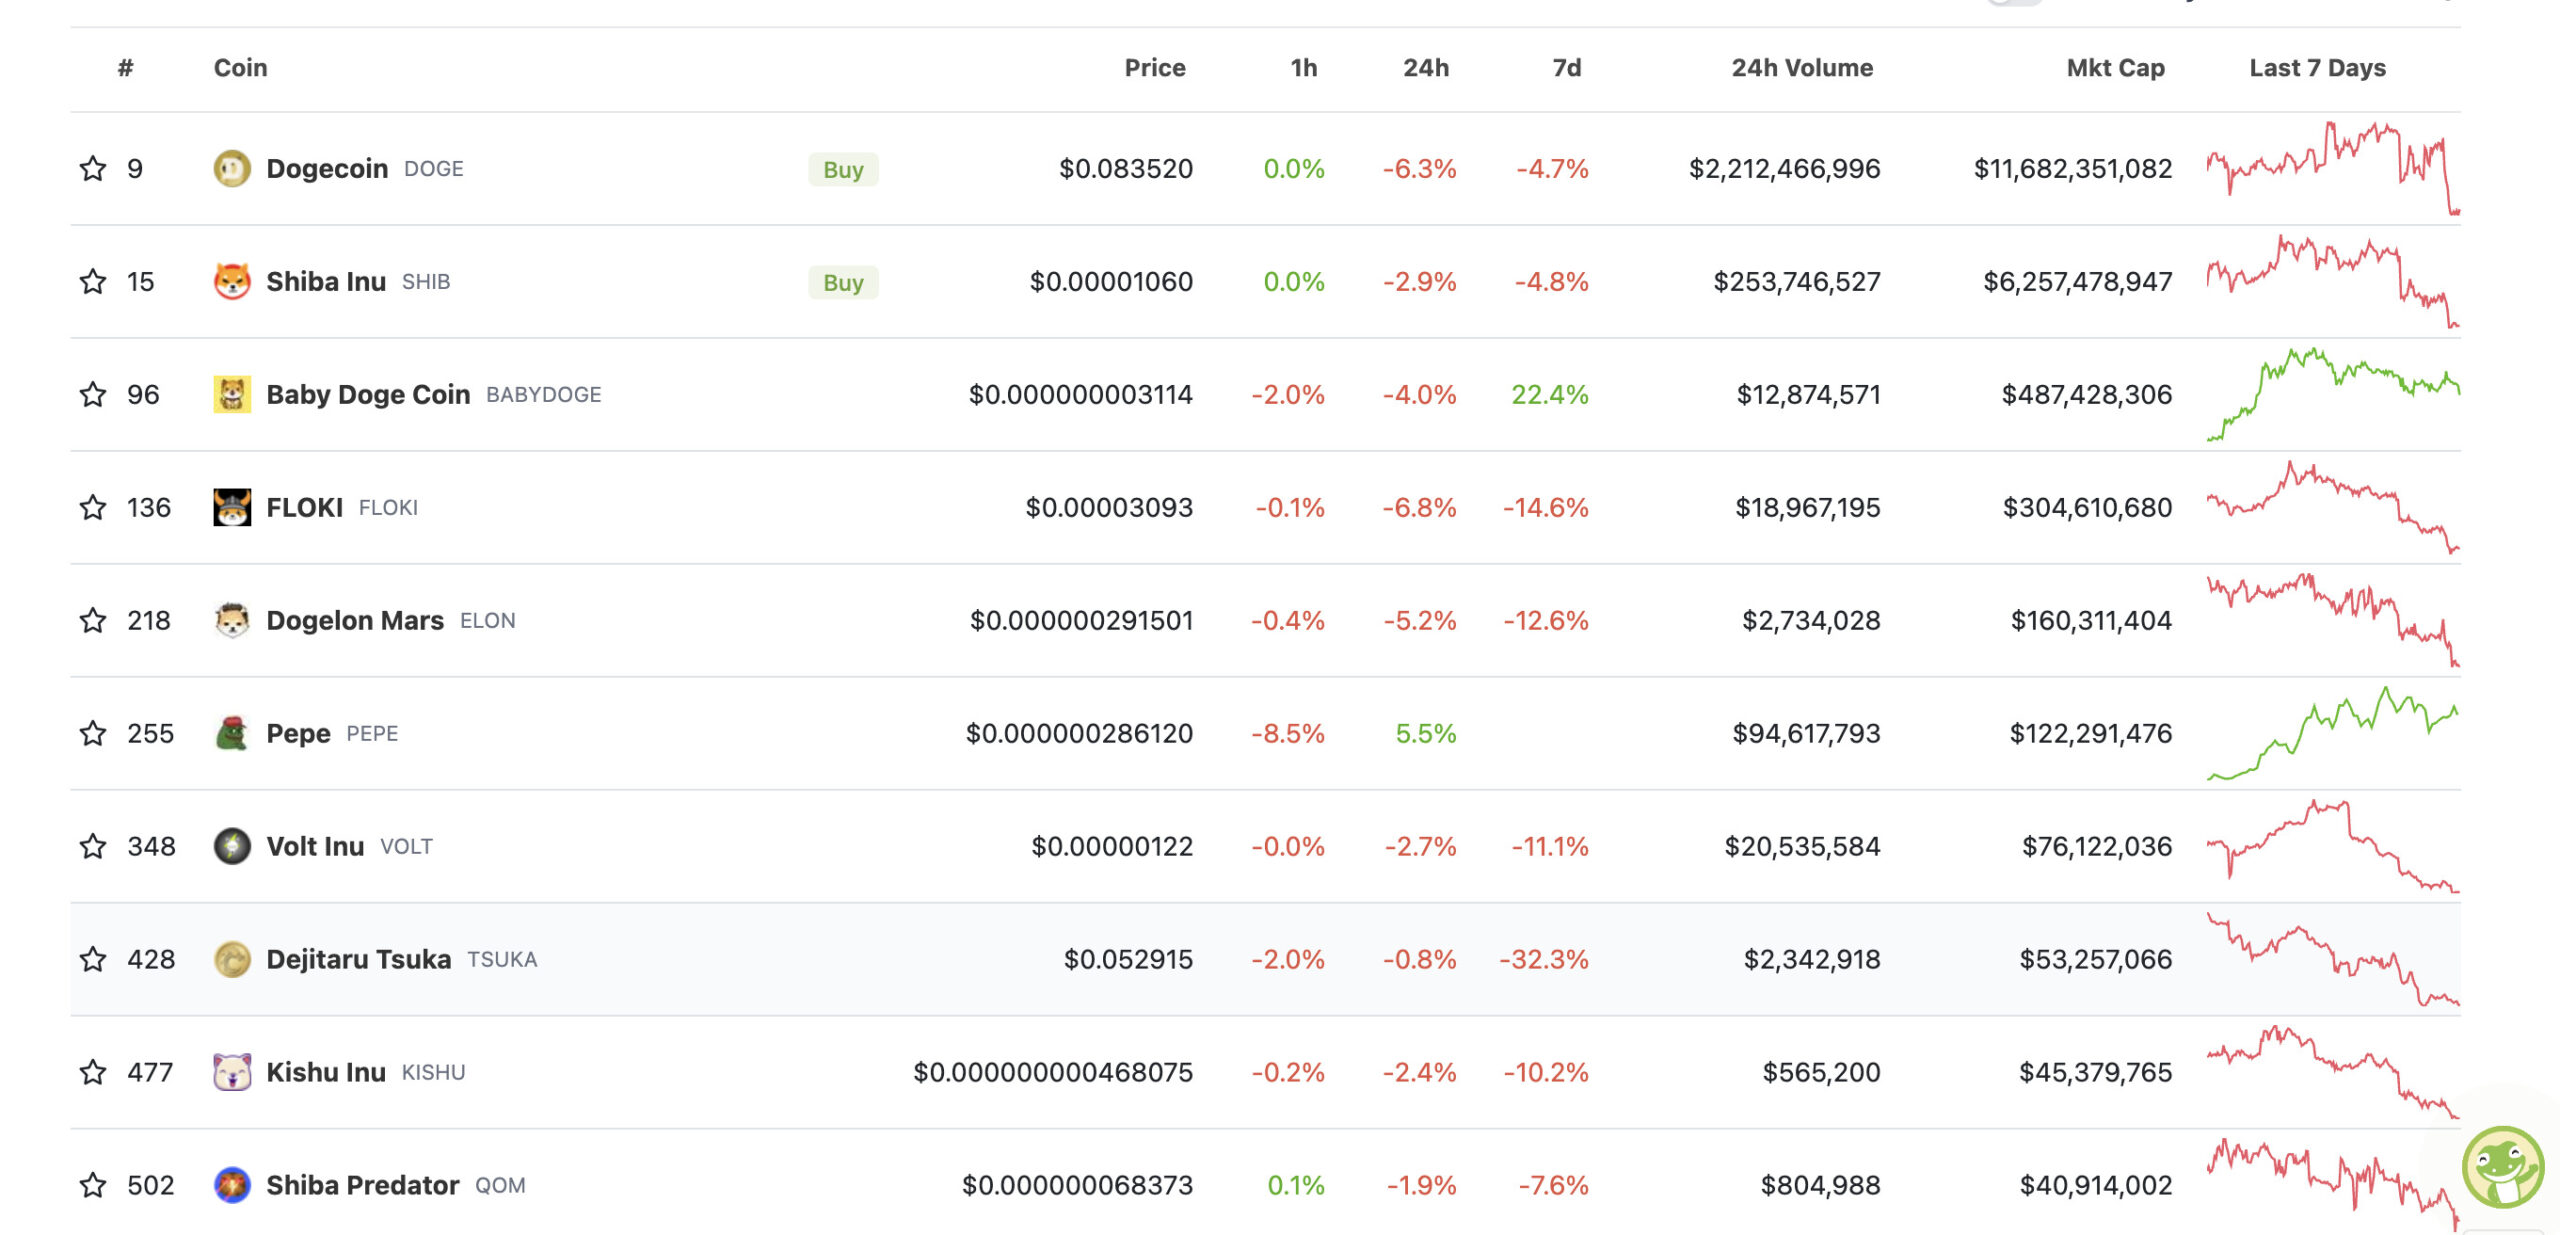Sort by 1h change column
The width and height of the screenshot is (2560, 1235).
(1304, 68)
